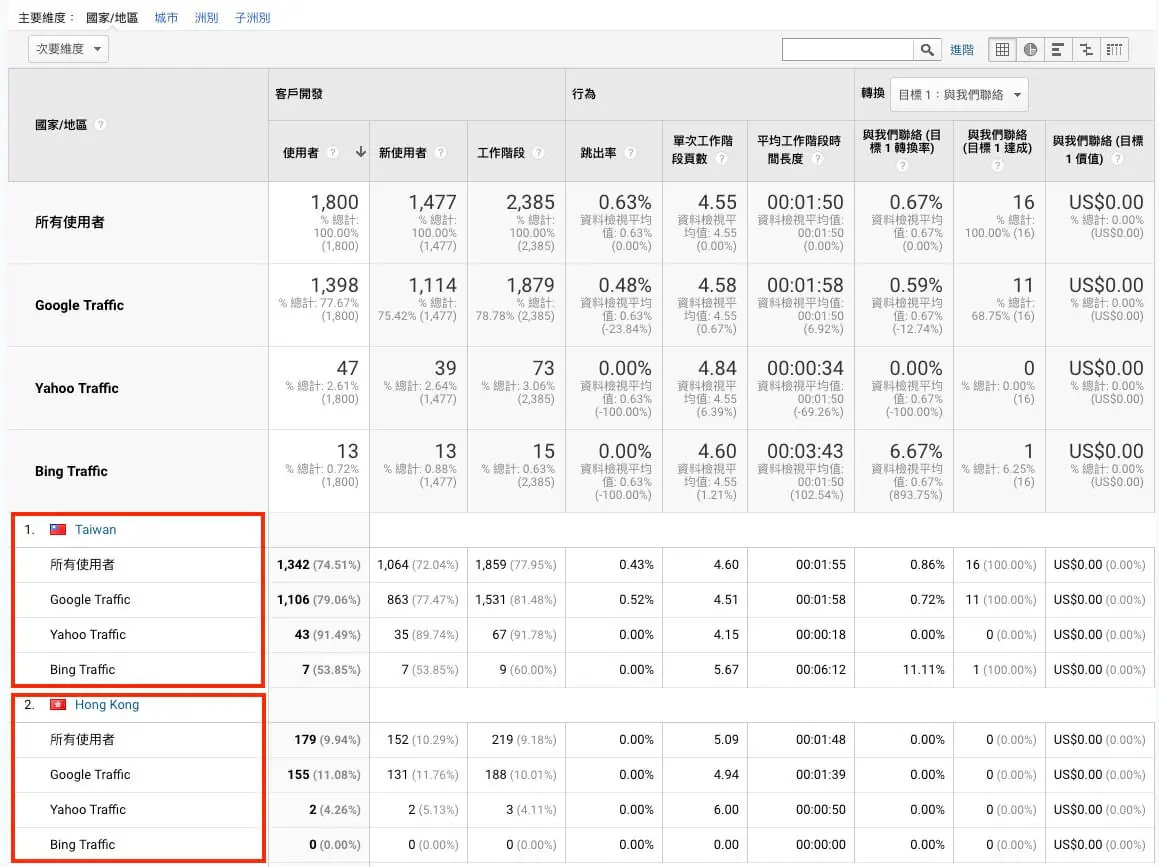Switch to pivot table view icon

[1114, 50]
